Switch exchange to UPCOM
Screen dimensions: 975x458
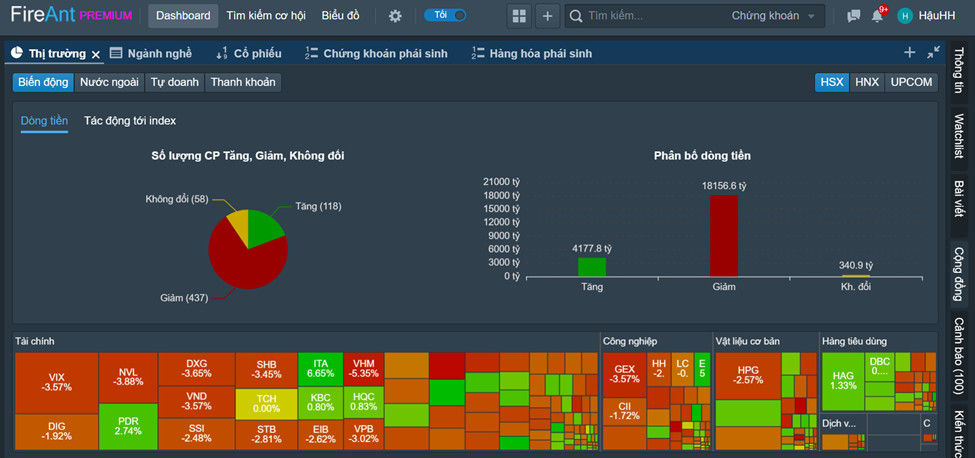pyautogui.click(x=911, y=82)
